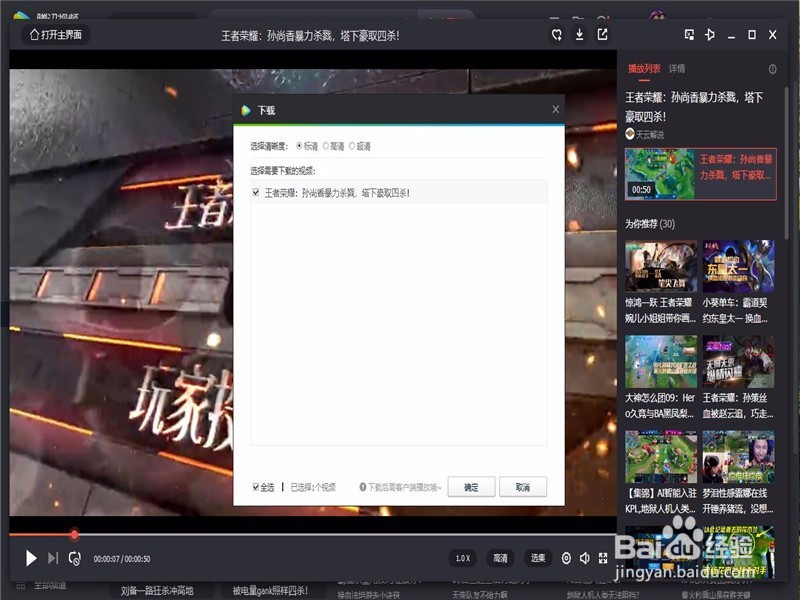This screenshot has height=600, width=800.
Task: Click the loop playback icon
Action: pos(74,559)
